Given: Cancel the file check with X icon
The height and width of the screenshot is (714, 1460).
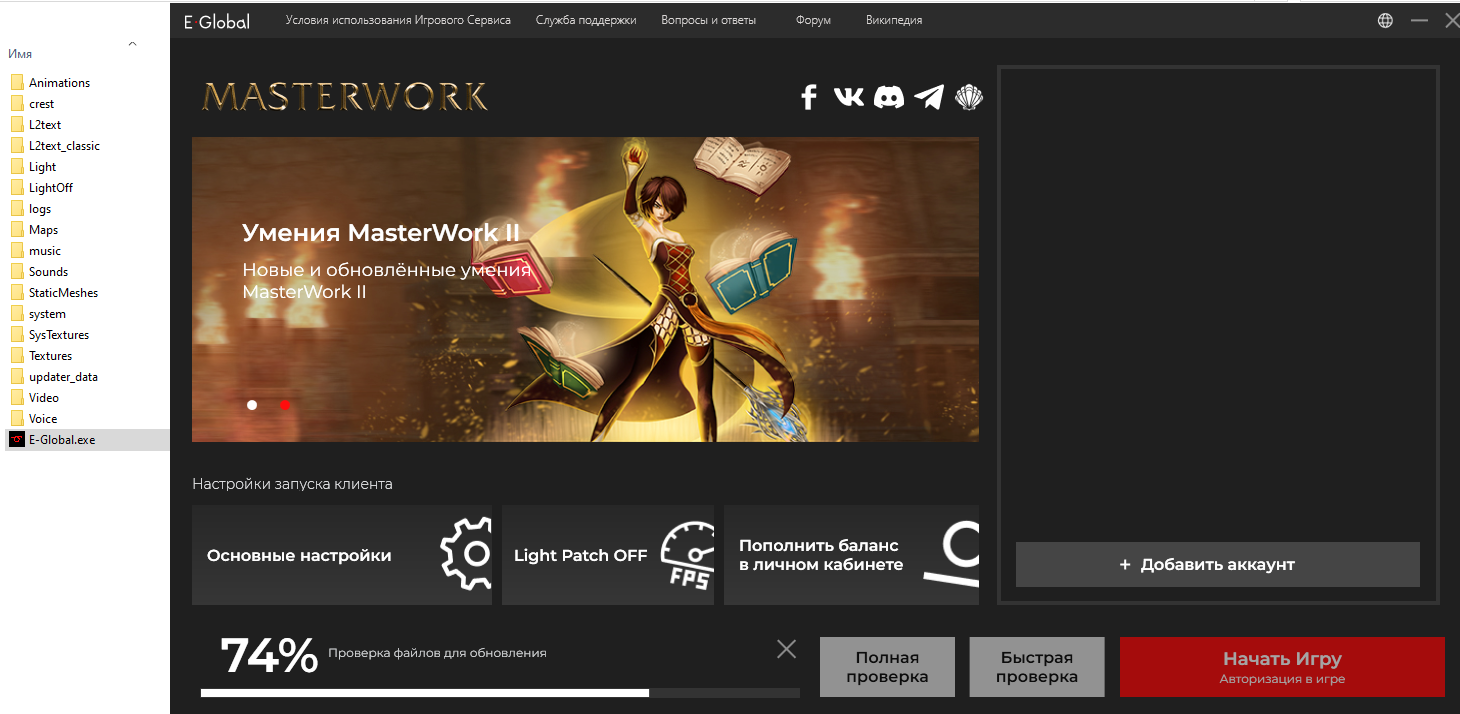Looking at the screenshot, I should 787,649.
